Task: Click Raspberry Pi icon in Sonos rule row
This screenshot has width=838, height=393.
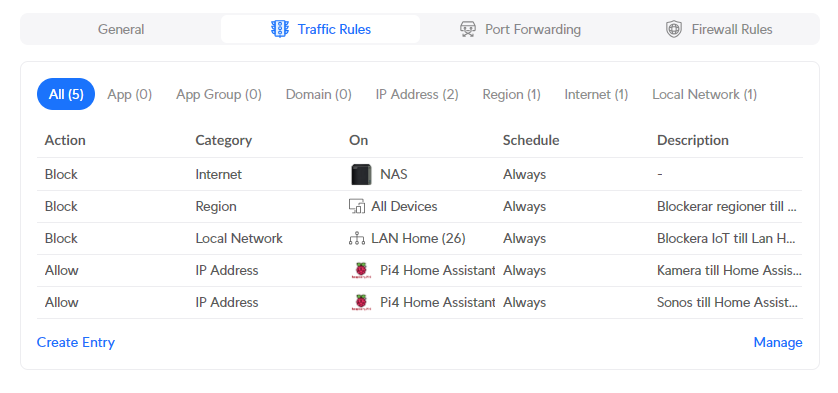Action: [361, 303]
